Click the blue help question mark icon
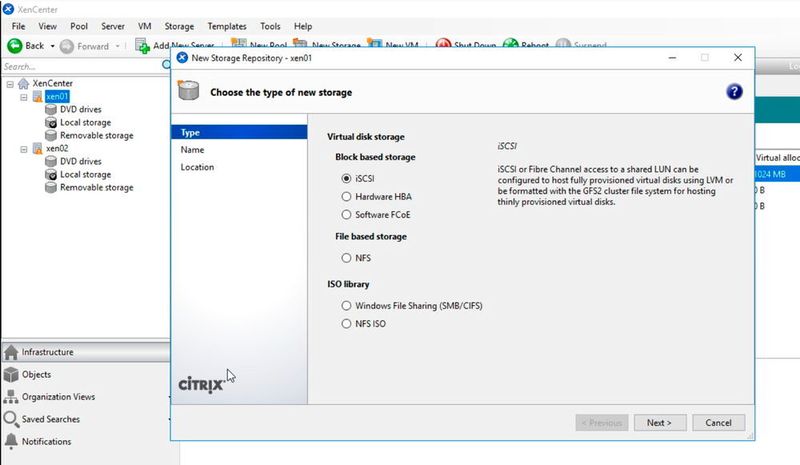 (734, 92)
